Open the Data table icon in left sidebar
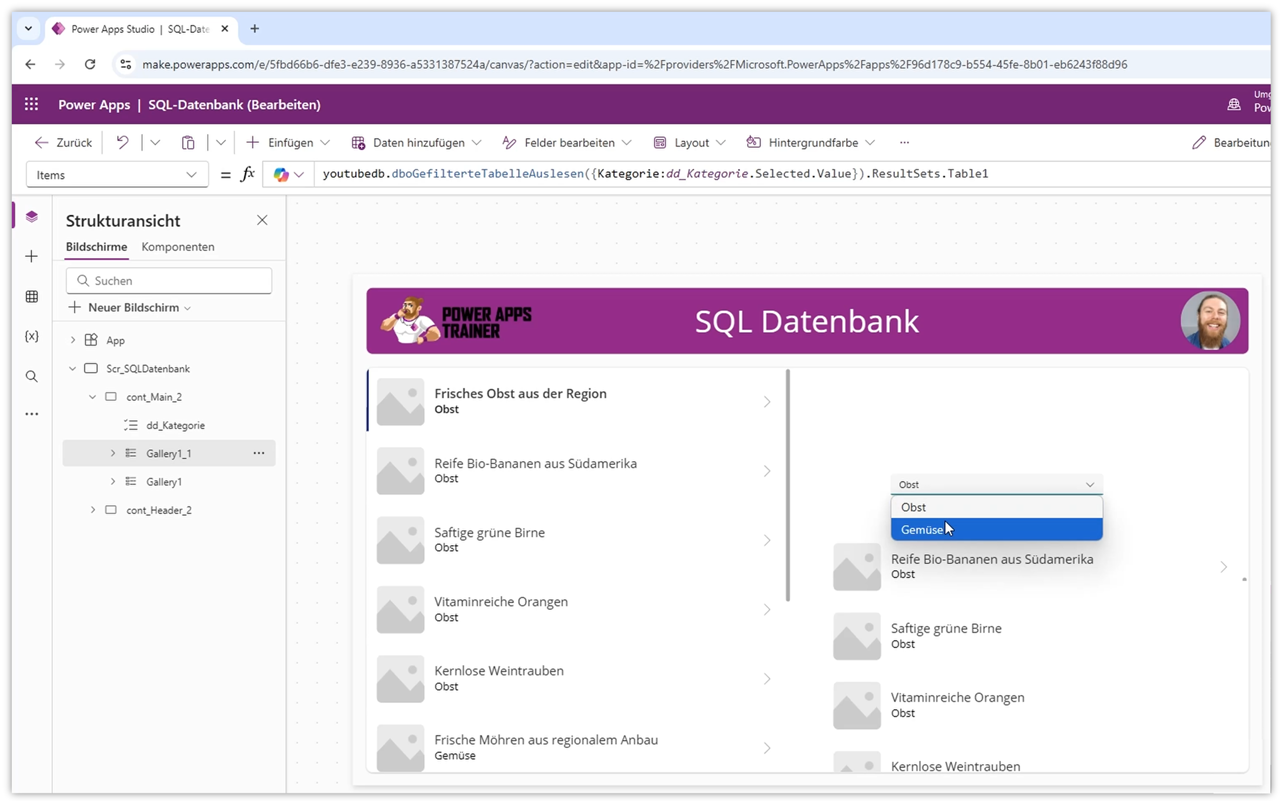The image size is (1280, 801). point(32,296)
